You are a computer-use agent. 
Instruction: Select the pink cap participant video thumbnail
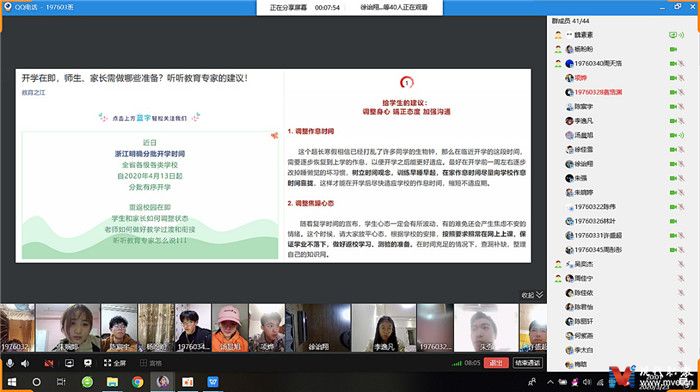[x=230, y=328]
